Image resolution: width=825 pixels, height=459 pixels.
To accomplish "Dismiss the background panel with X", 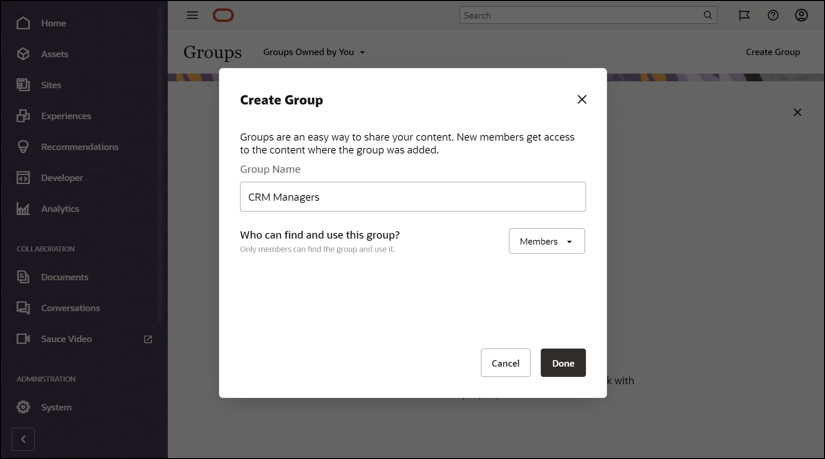I will point(798,112).
